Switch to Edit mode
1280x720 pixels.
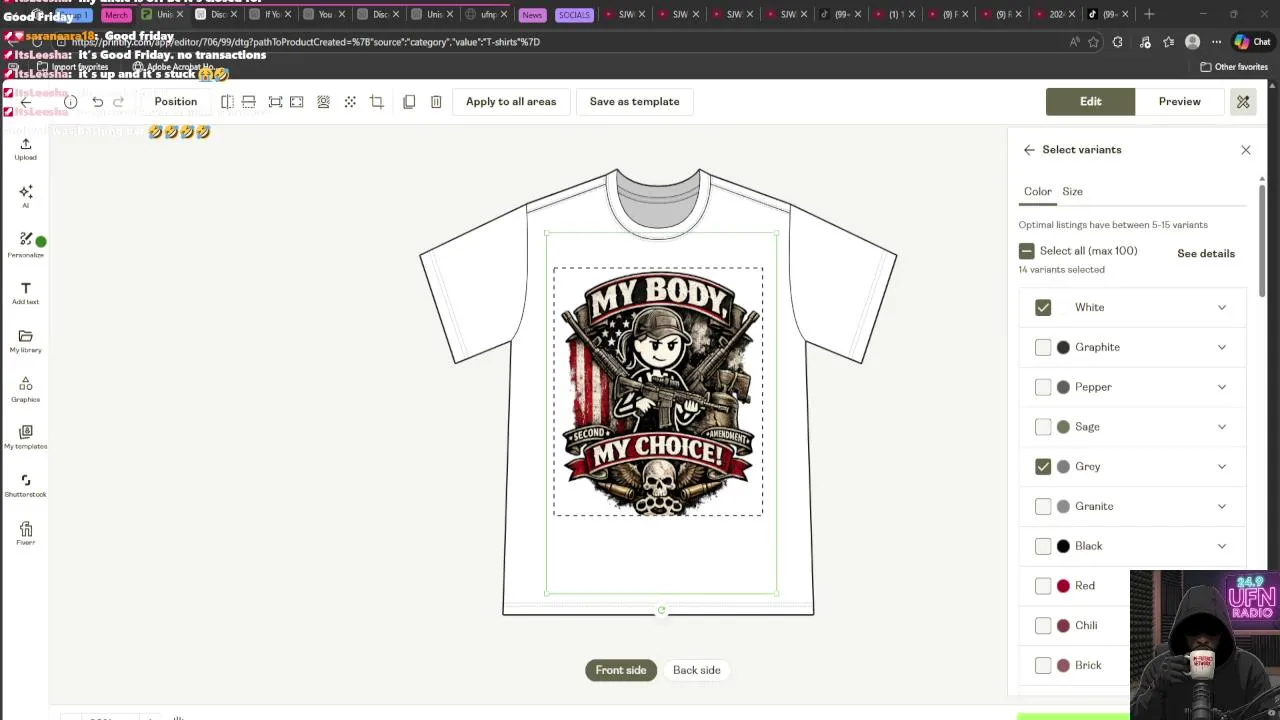(1090, 102)
